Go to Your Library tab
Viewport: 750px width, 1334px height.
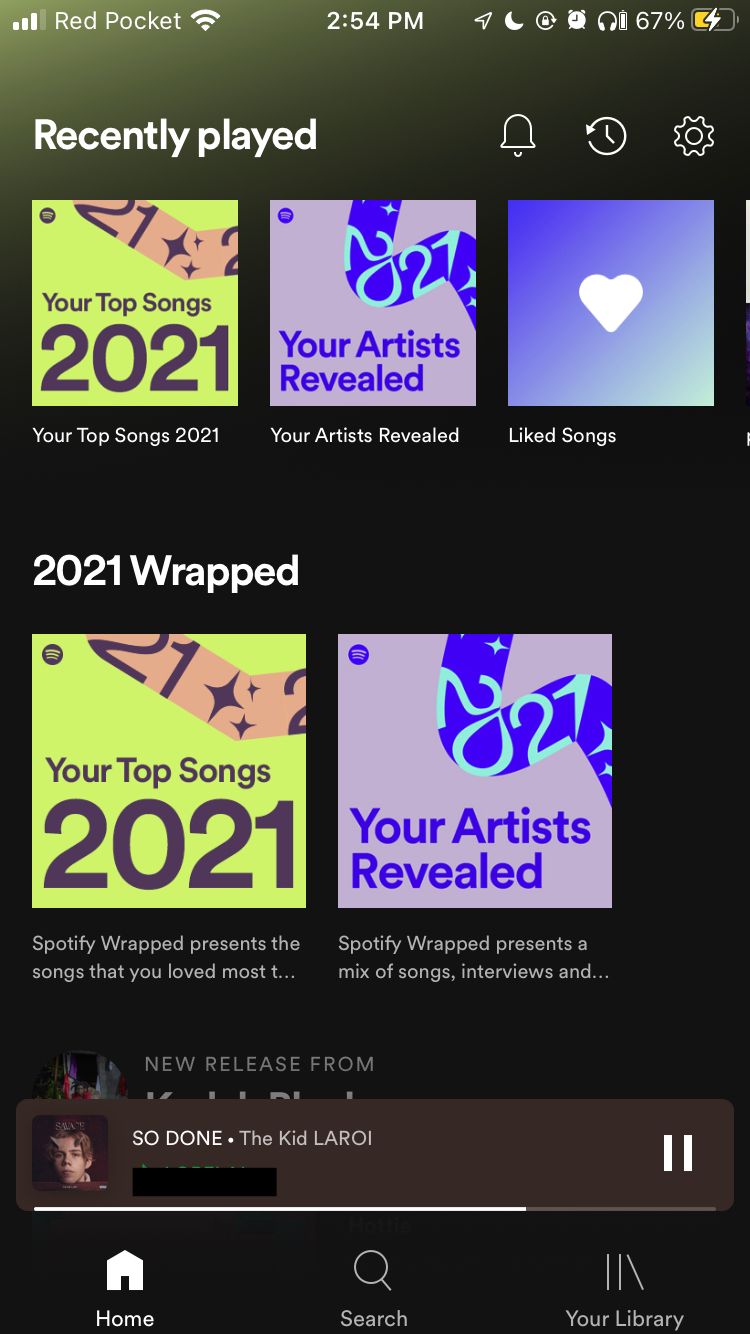pos(625,1290)
